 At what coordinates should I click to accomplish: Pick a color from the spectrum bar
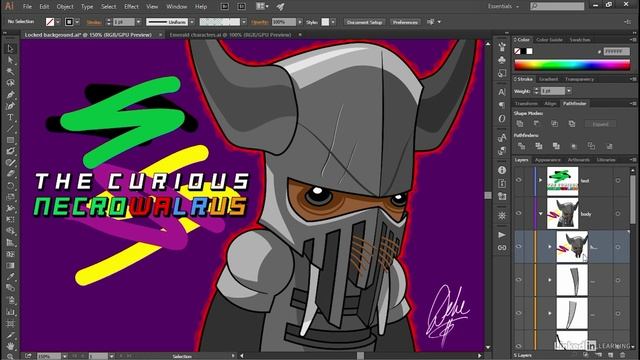point(572,65)
